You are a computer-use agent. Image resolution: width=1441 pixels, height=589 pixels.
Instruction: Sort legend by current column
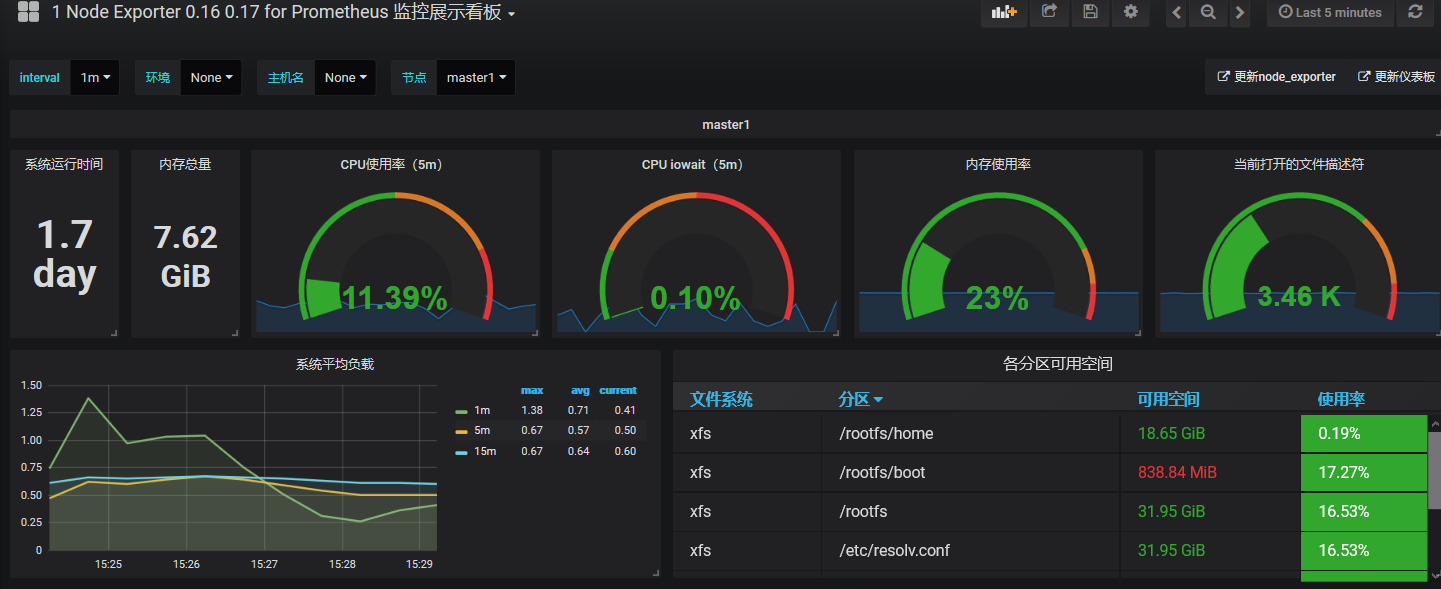(618, 390)
